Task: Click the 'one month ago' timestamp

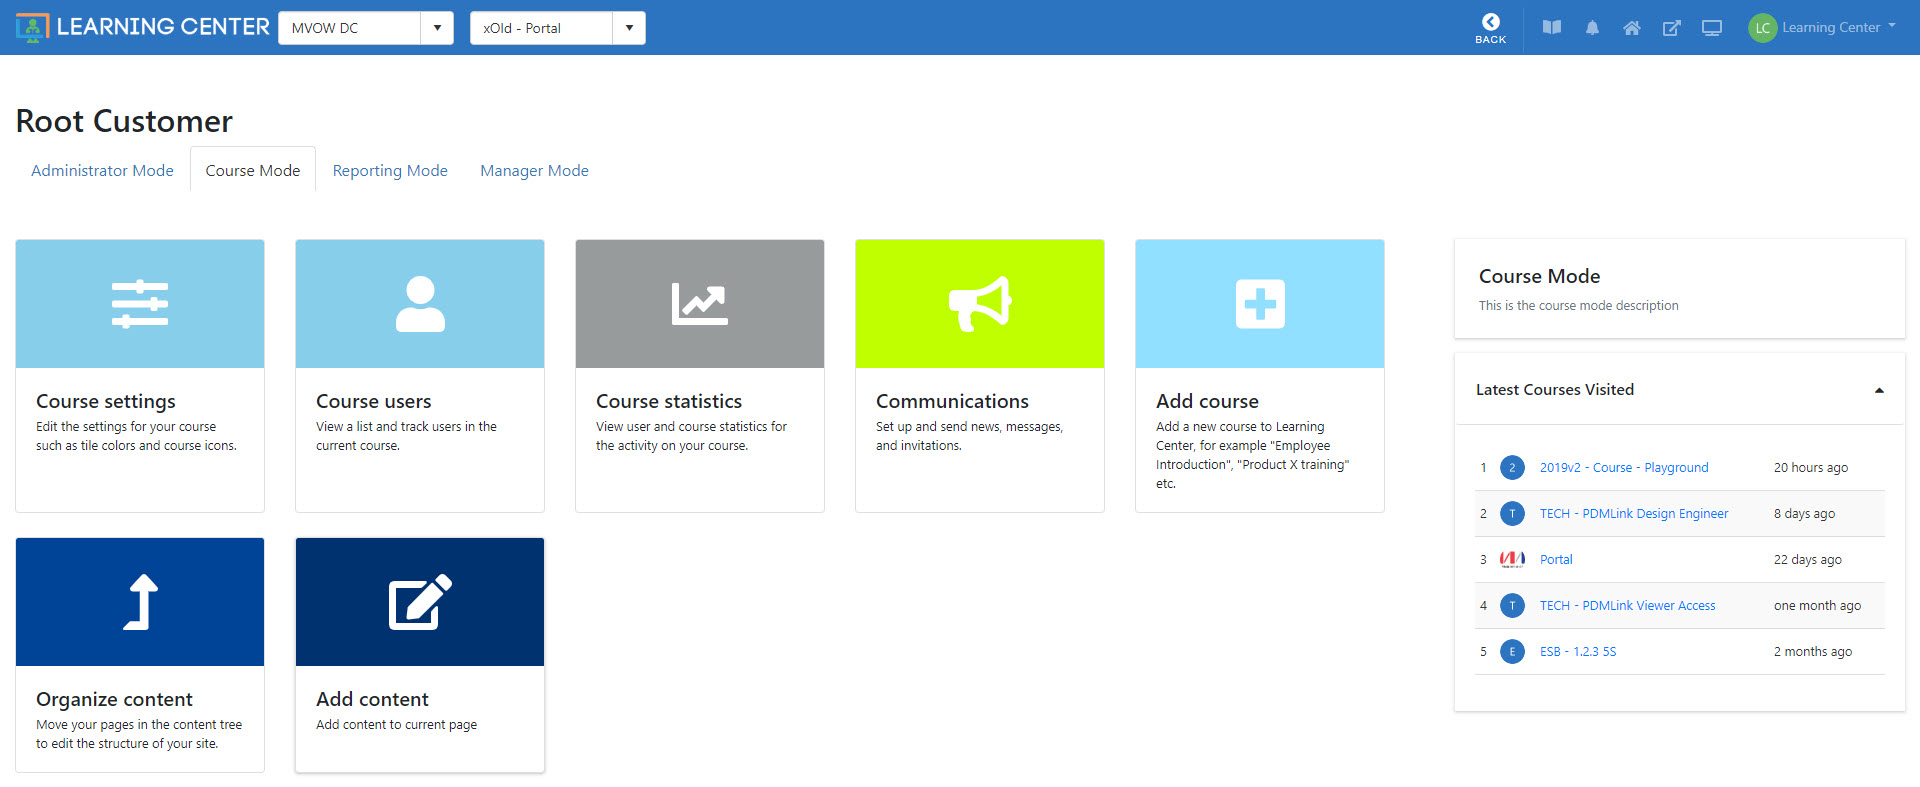Action: click(1818, 606)
